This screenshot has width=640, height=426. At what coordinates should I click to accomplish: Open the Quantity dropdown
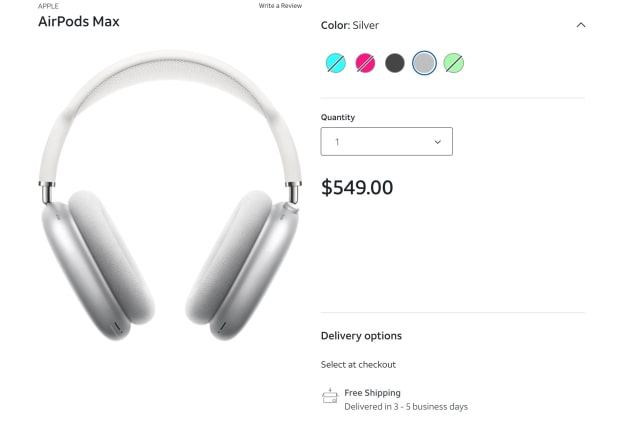tap(386, 142)
